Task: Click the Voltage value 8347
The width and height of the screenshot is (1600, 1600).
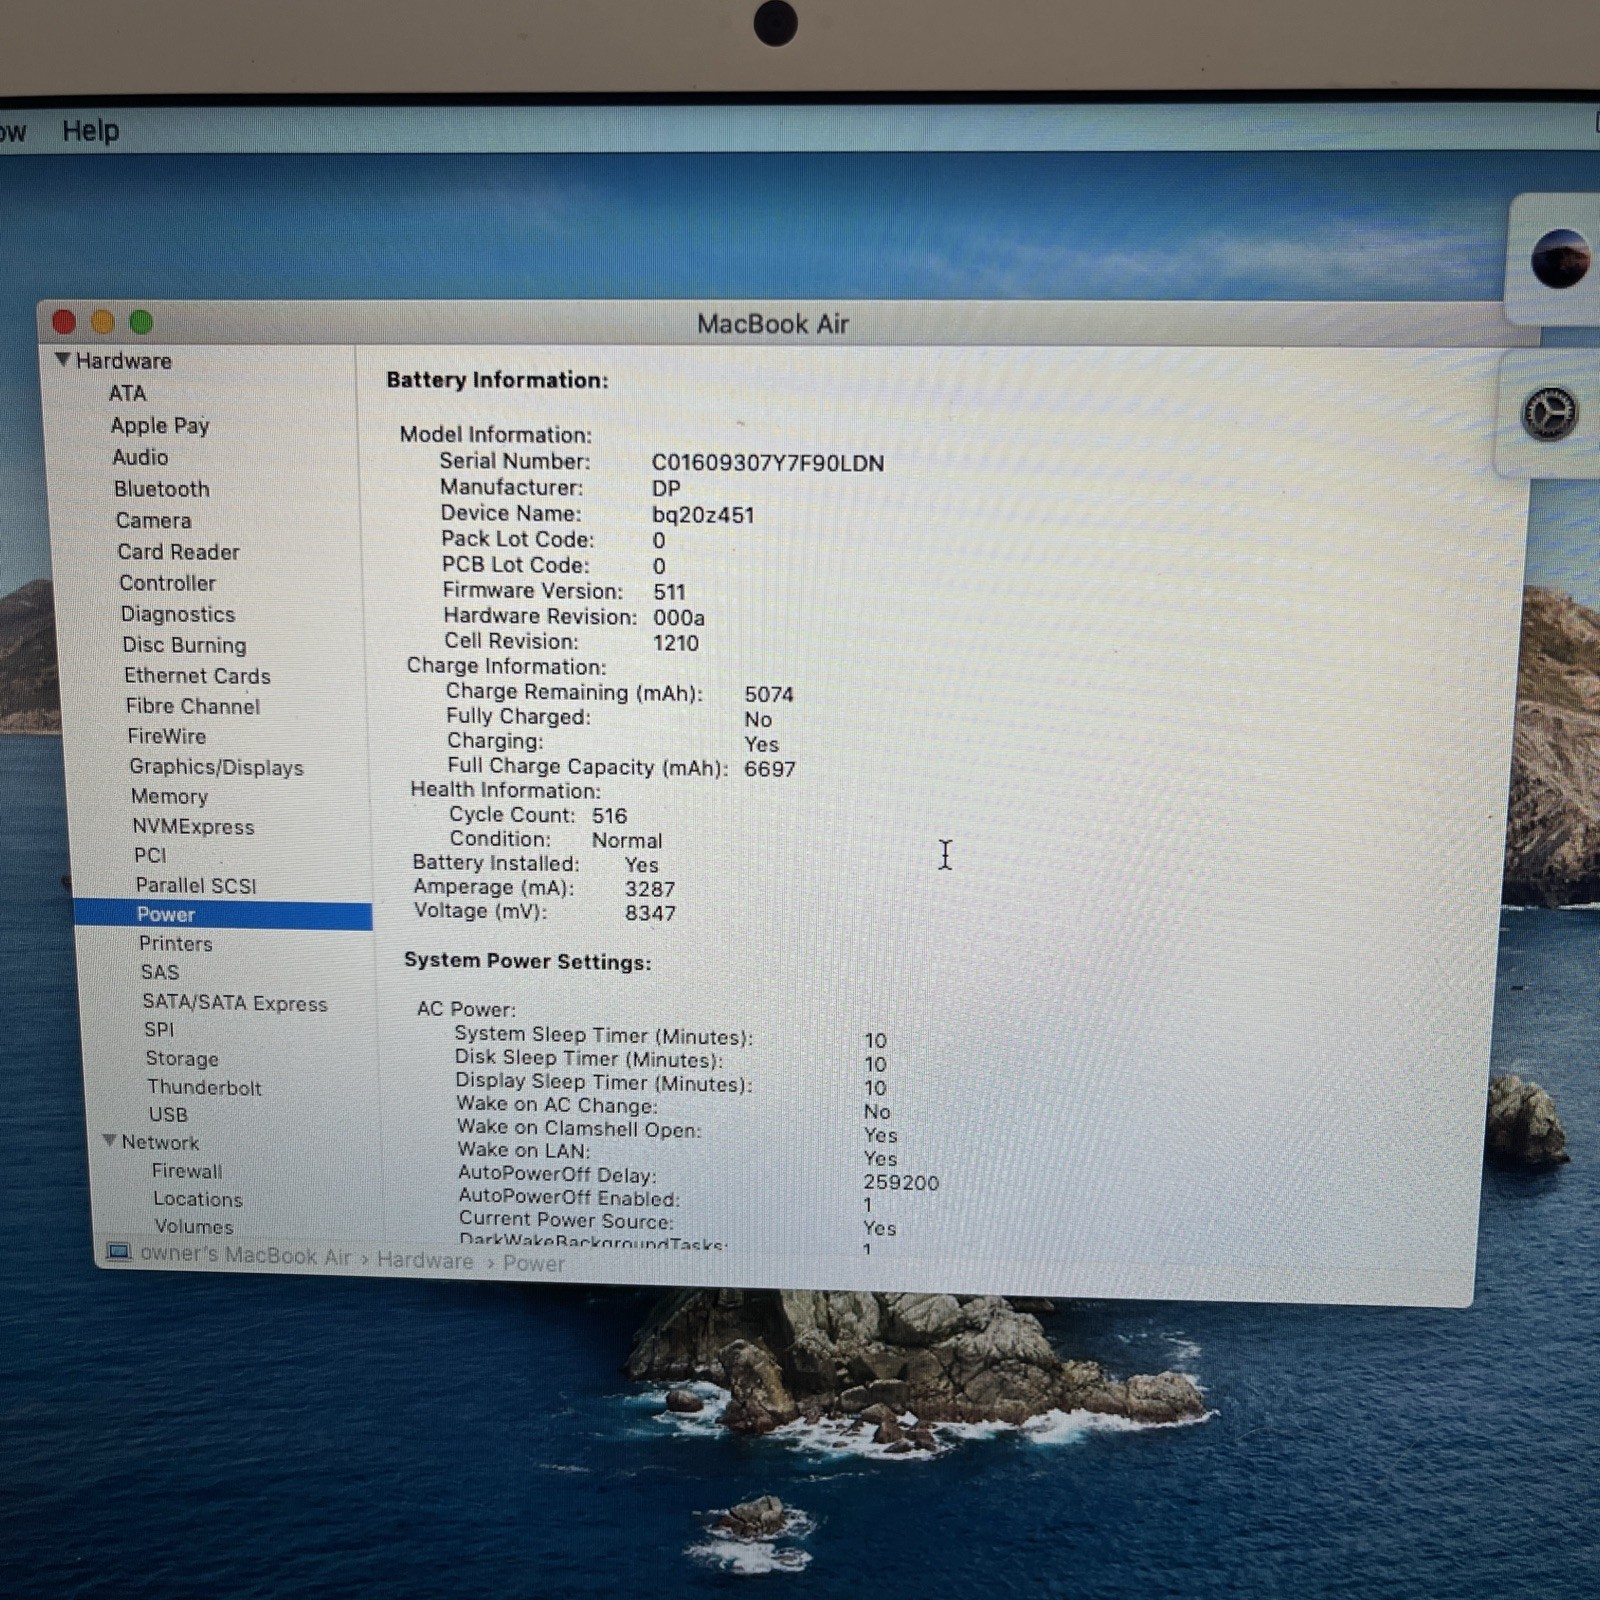Action: (x=650, y=913)
